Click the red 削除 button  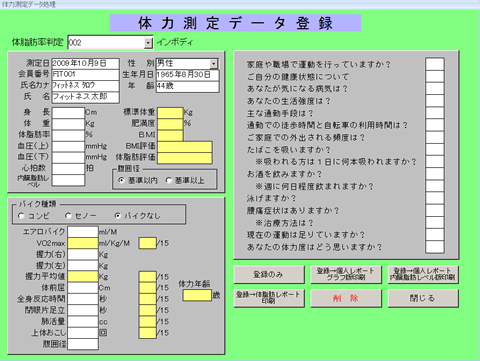346,298
